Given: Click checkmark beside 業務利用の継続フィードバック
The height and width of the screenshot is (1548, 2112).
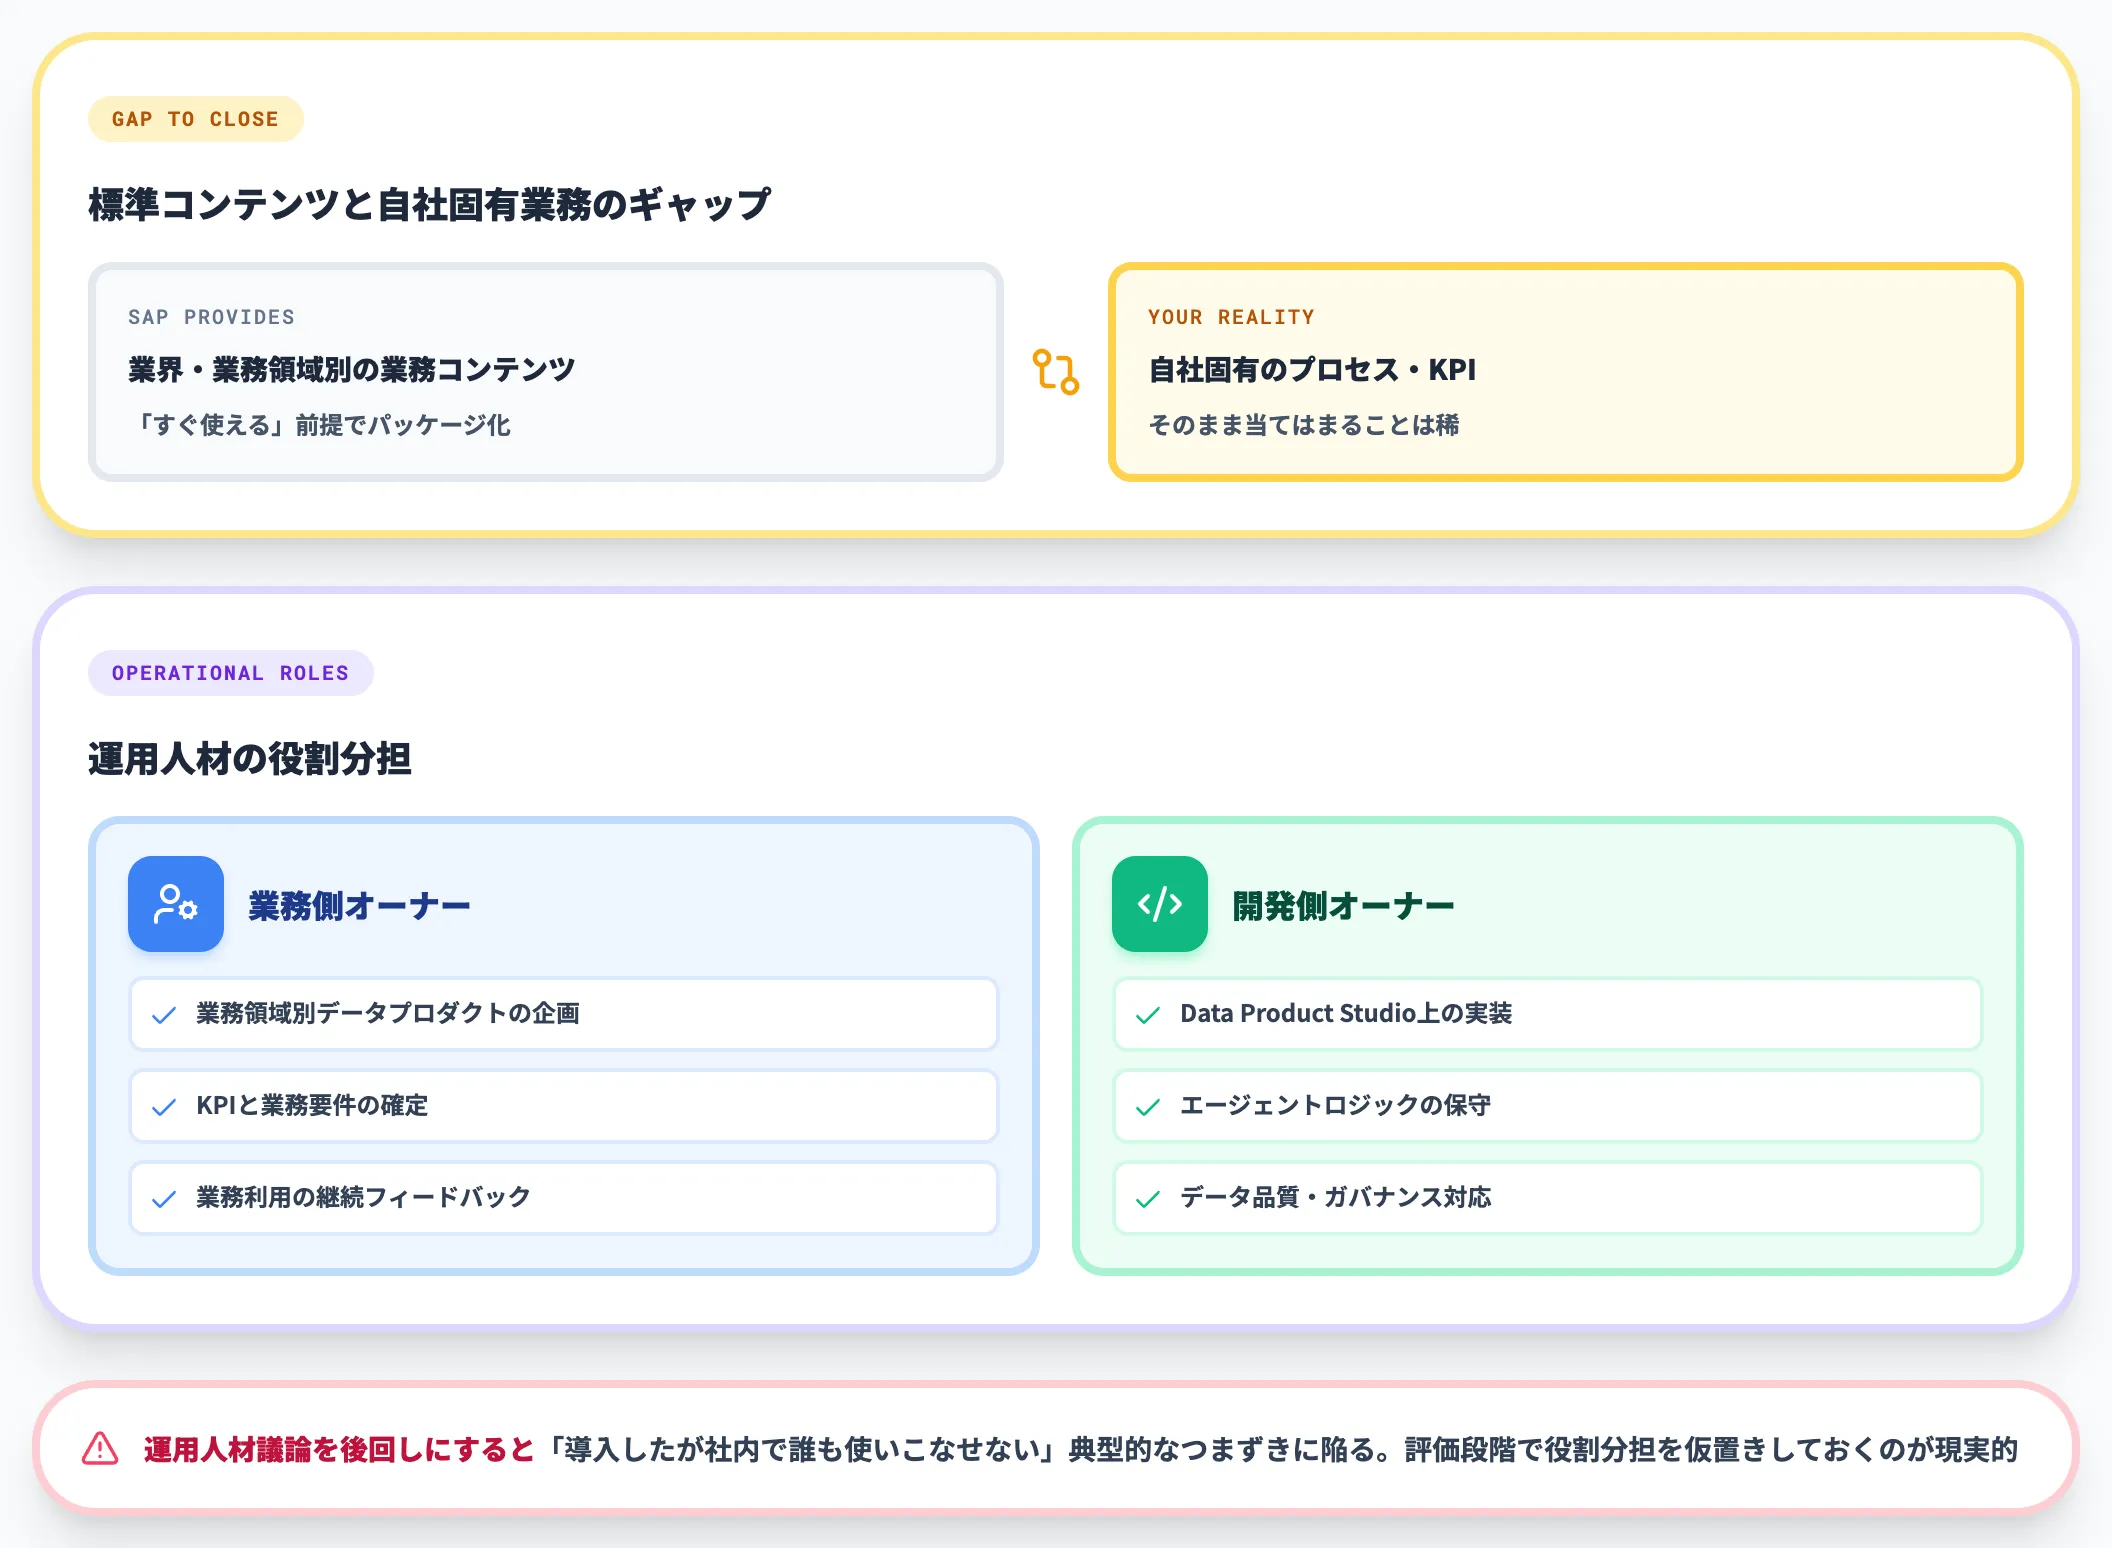Looking at the screenshot, I should (x=164, y=1199).
